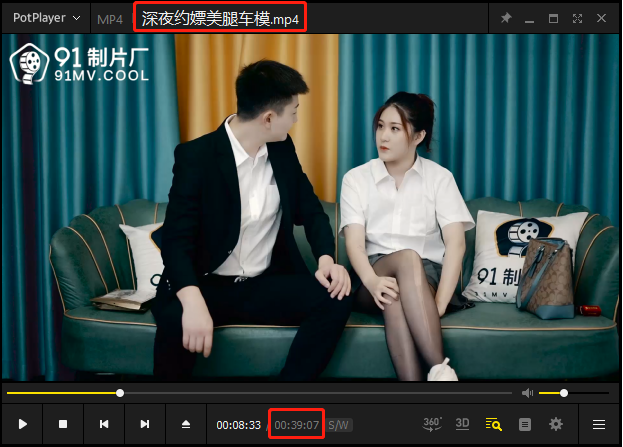
Task: Open the playlist search icon
Action: (x=493, y=424)
